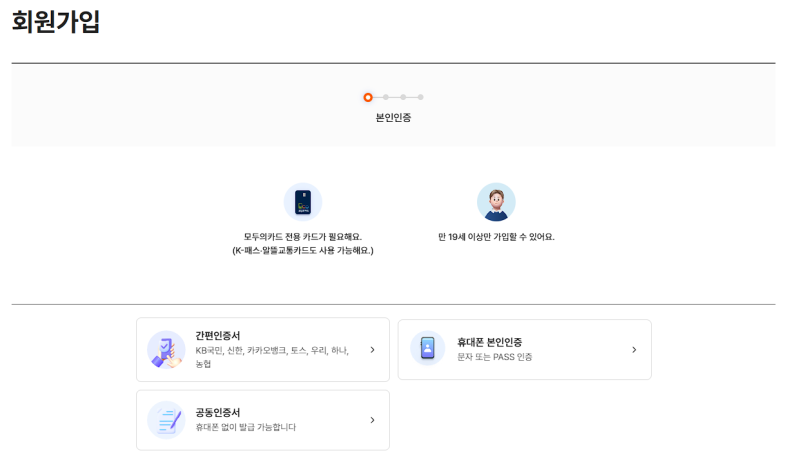800x473 pixels.
Task: Click the 간편인증서 hand-and-phone icon
Action: point(166,350)
